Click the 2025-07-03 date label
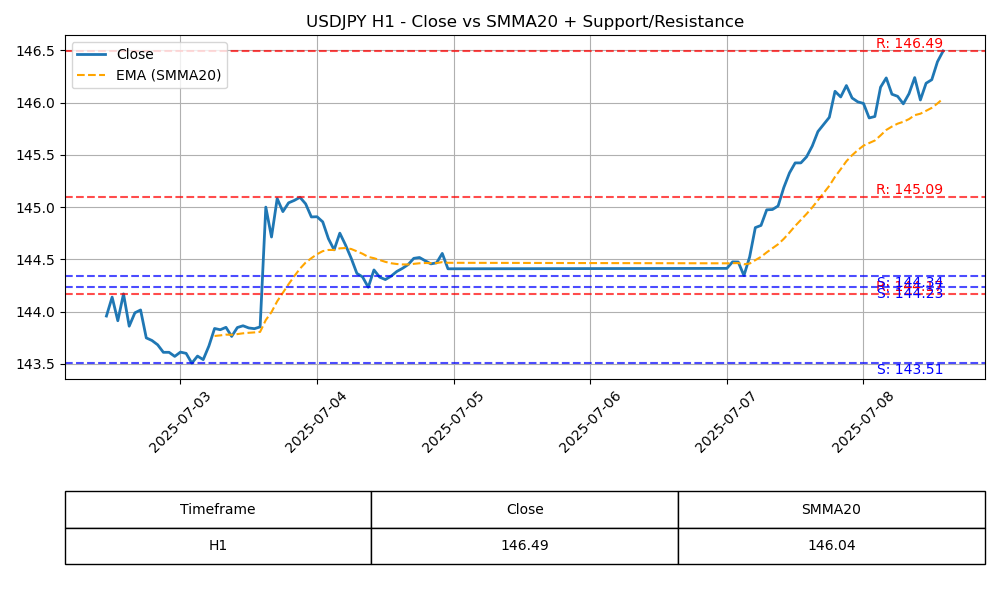Screen dimensions: 1000x600 click(x=179, y=422)
